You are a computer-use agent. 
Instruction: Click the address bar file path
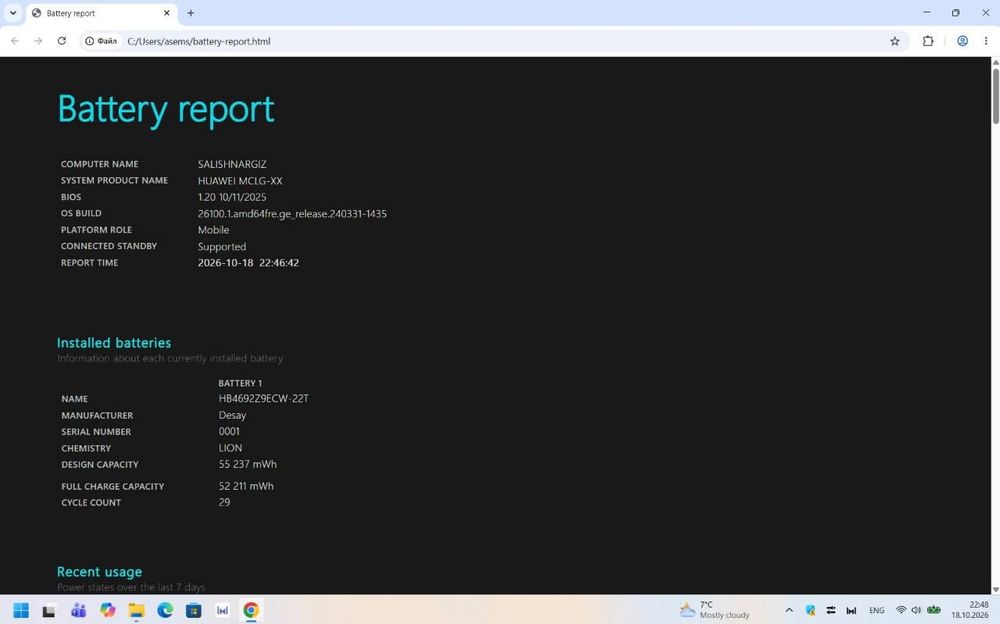(199, 41)
